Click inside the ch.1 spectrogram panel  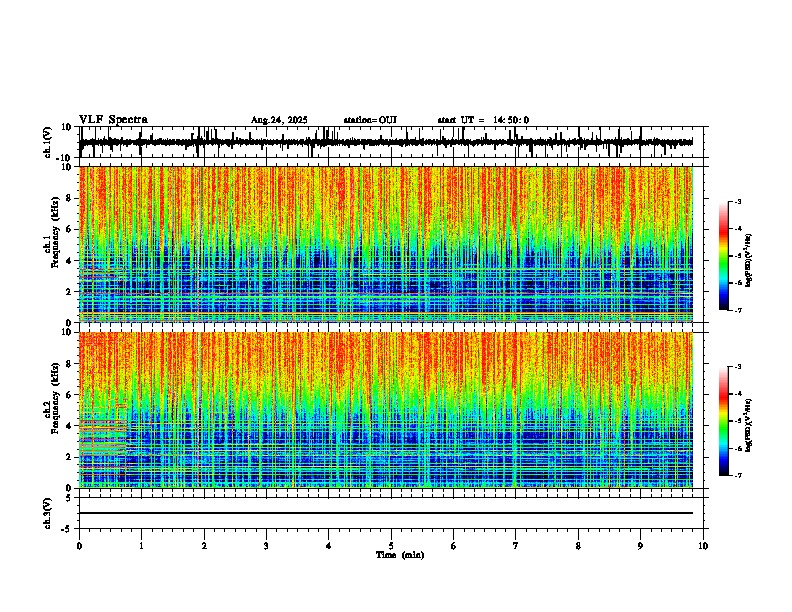pos(386,244)
